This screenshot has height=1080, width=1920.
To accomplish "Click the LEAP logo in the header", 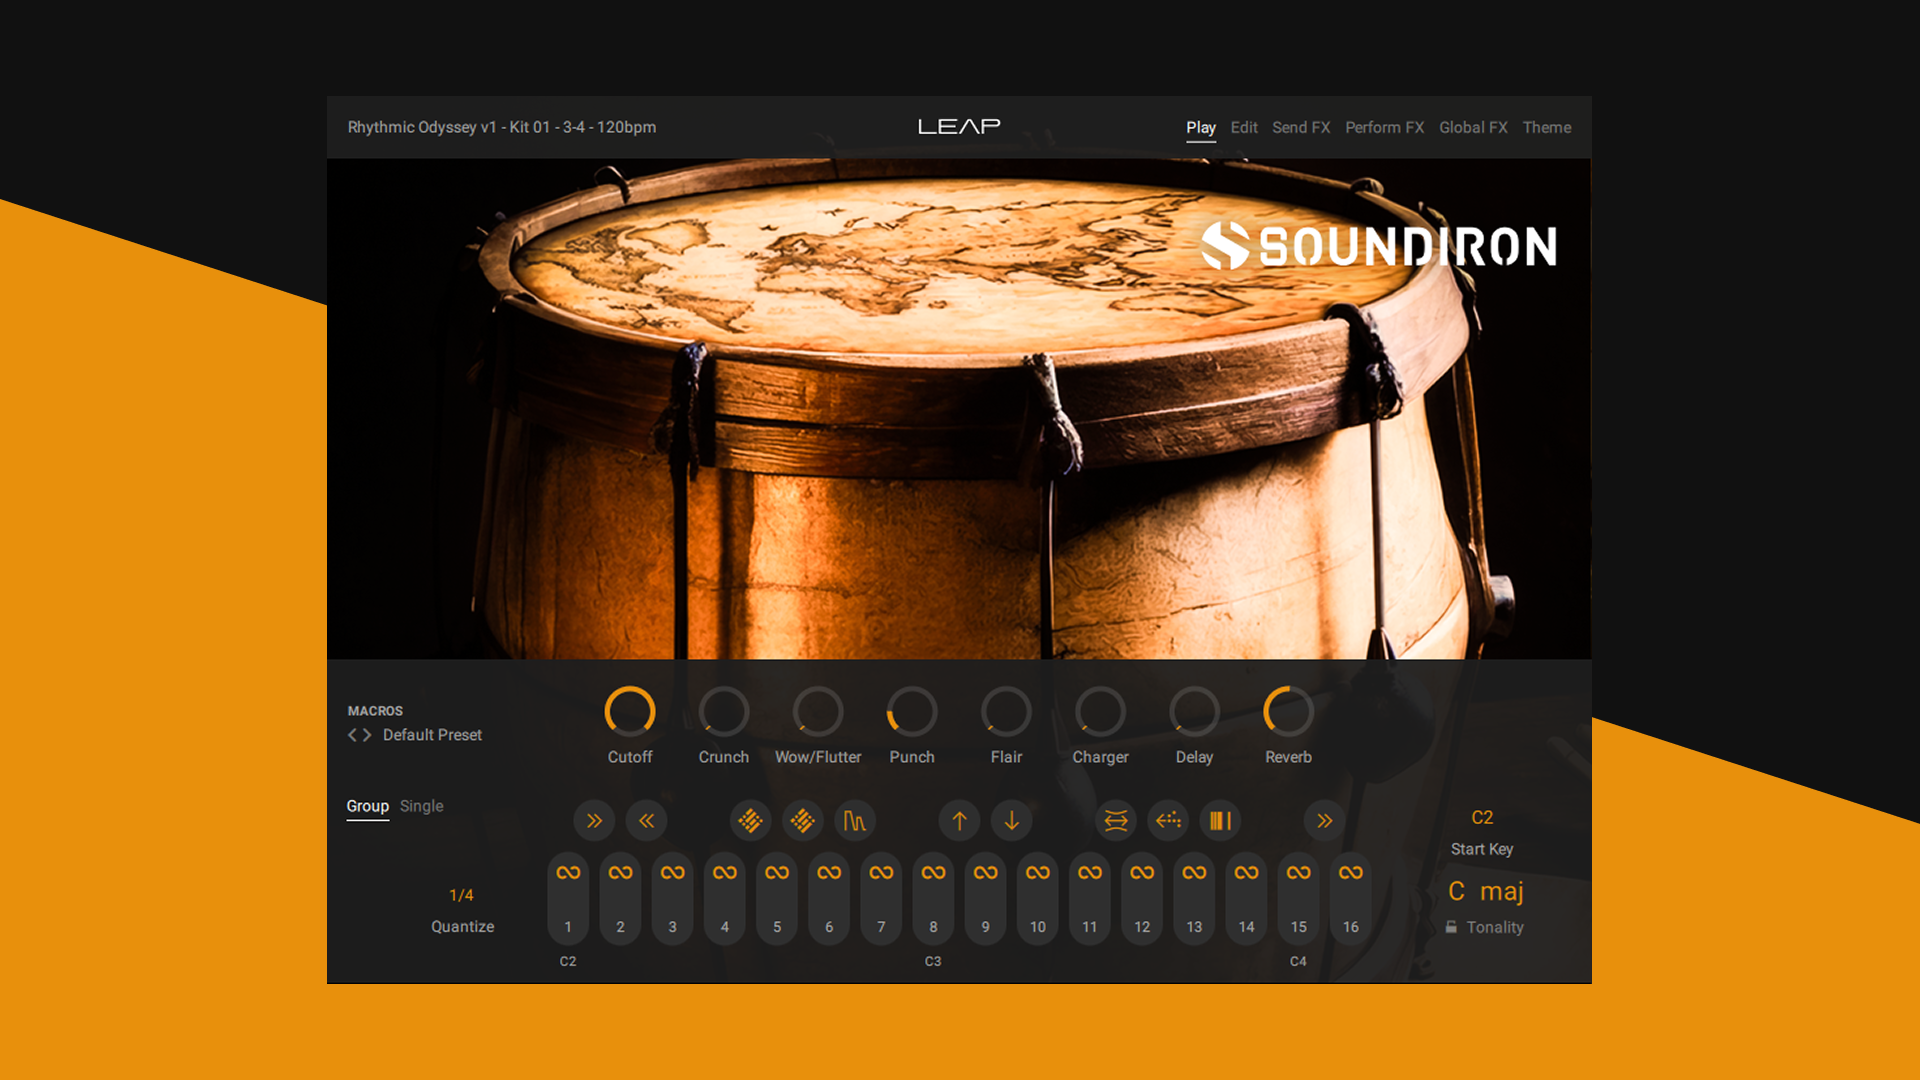I will coord(959,127).
